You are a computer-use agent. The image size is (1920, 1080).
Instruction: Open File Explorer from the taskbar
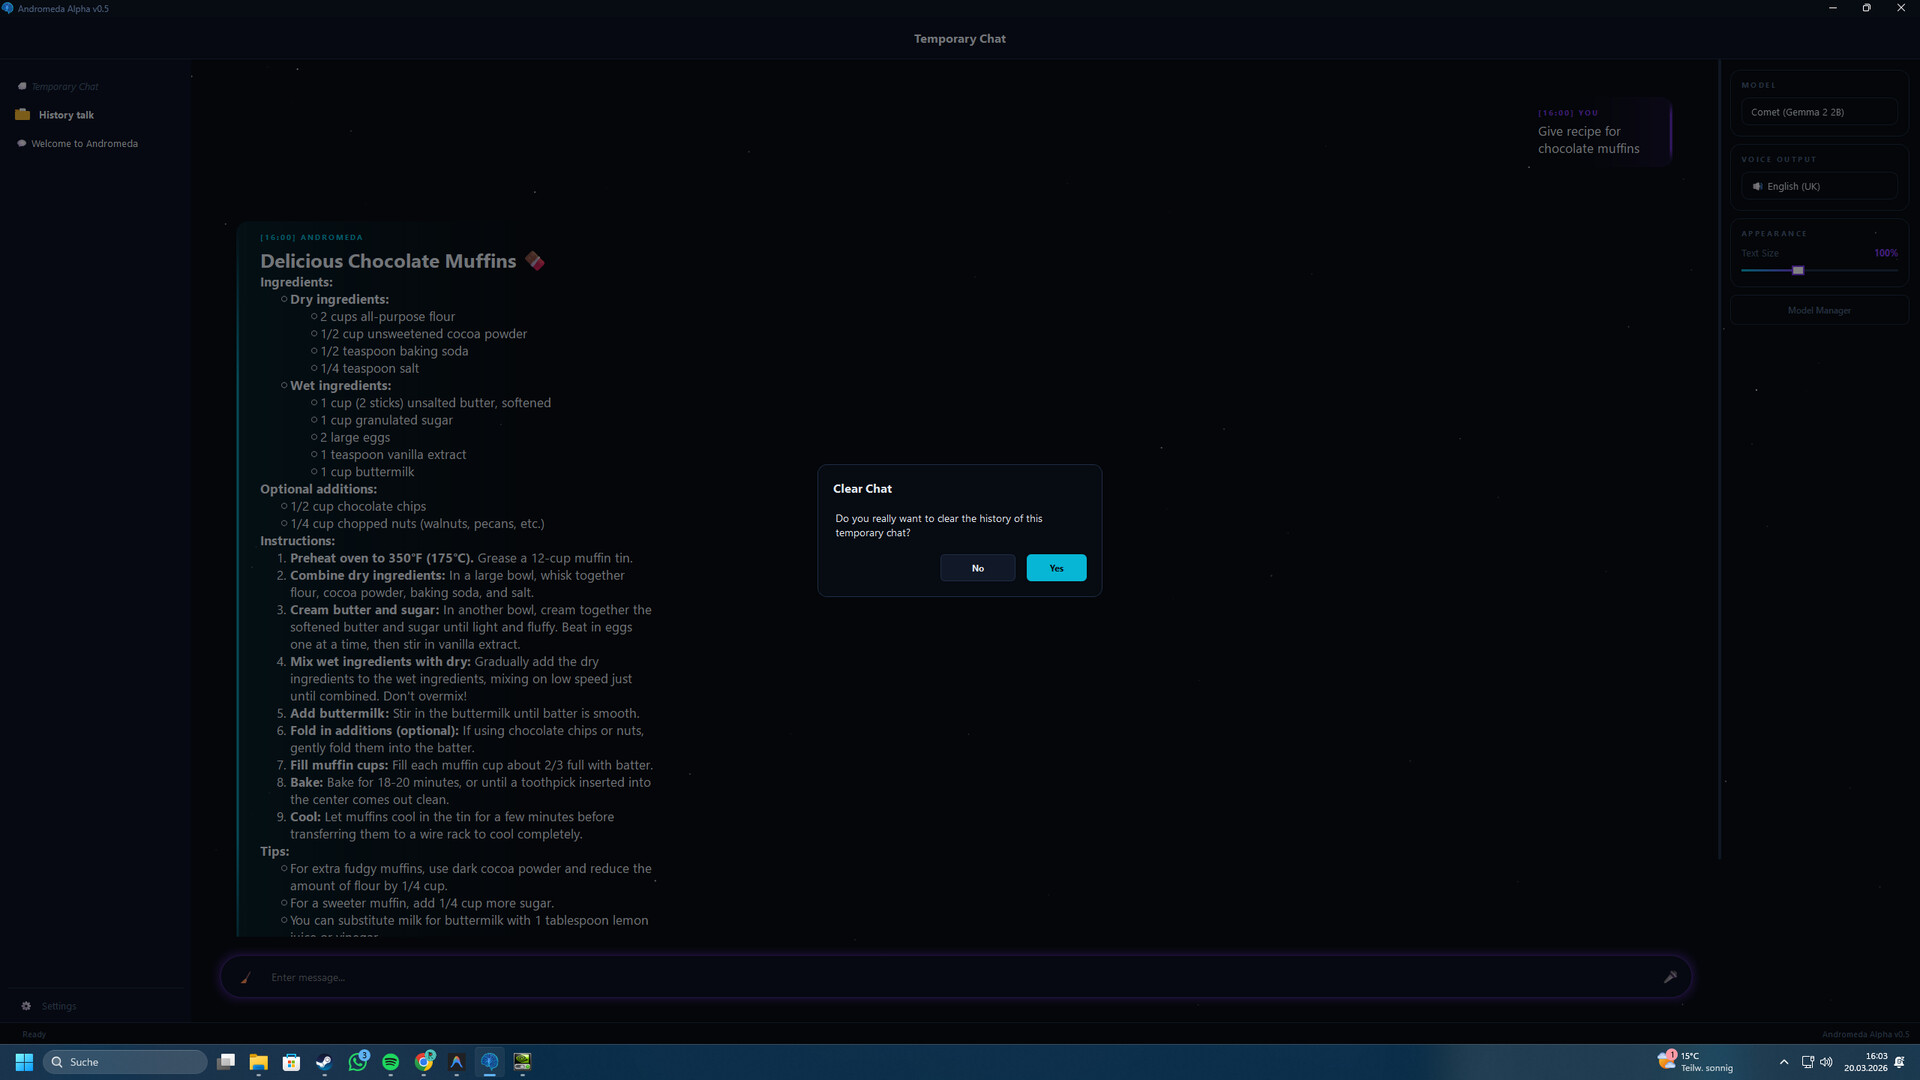click(x=258, y=1062)
